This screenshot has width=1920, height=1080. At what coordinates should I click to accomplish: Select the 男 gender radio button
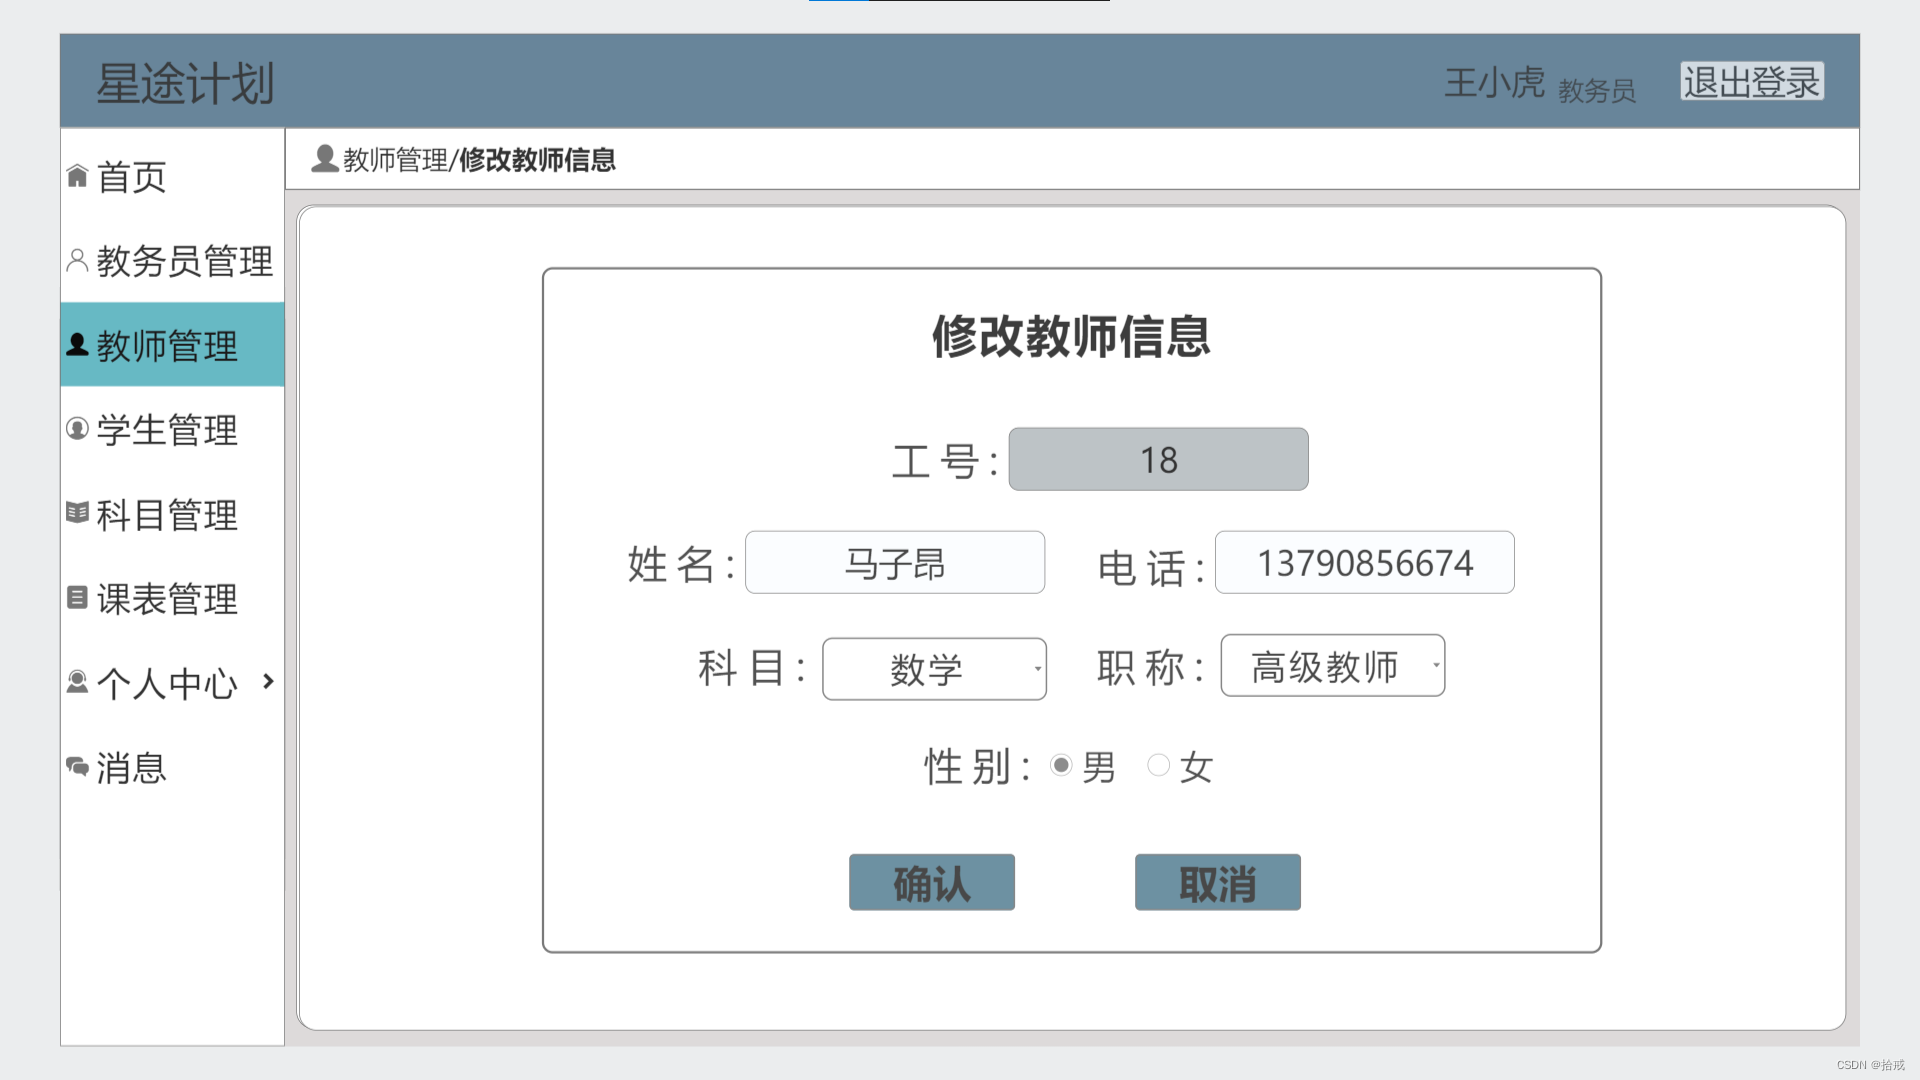[1061, 766]
